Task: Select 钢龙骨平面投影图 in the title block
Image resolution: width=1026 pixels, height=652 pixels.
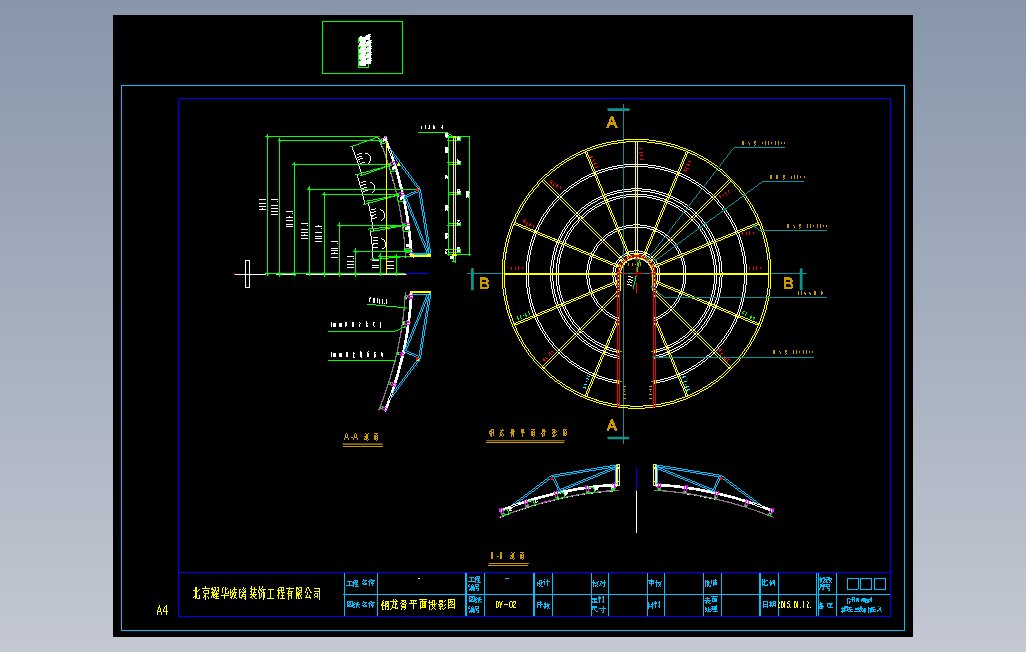Action: [x=419, y=604]
